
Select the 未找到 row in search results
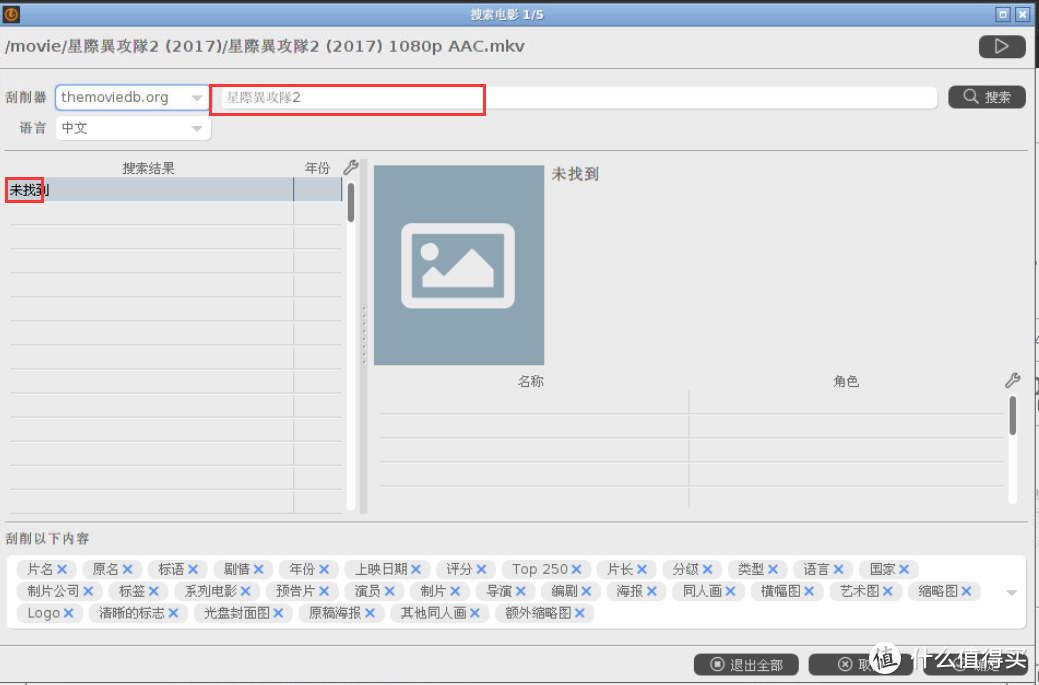150,190
